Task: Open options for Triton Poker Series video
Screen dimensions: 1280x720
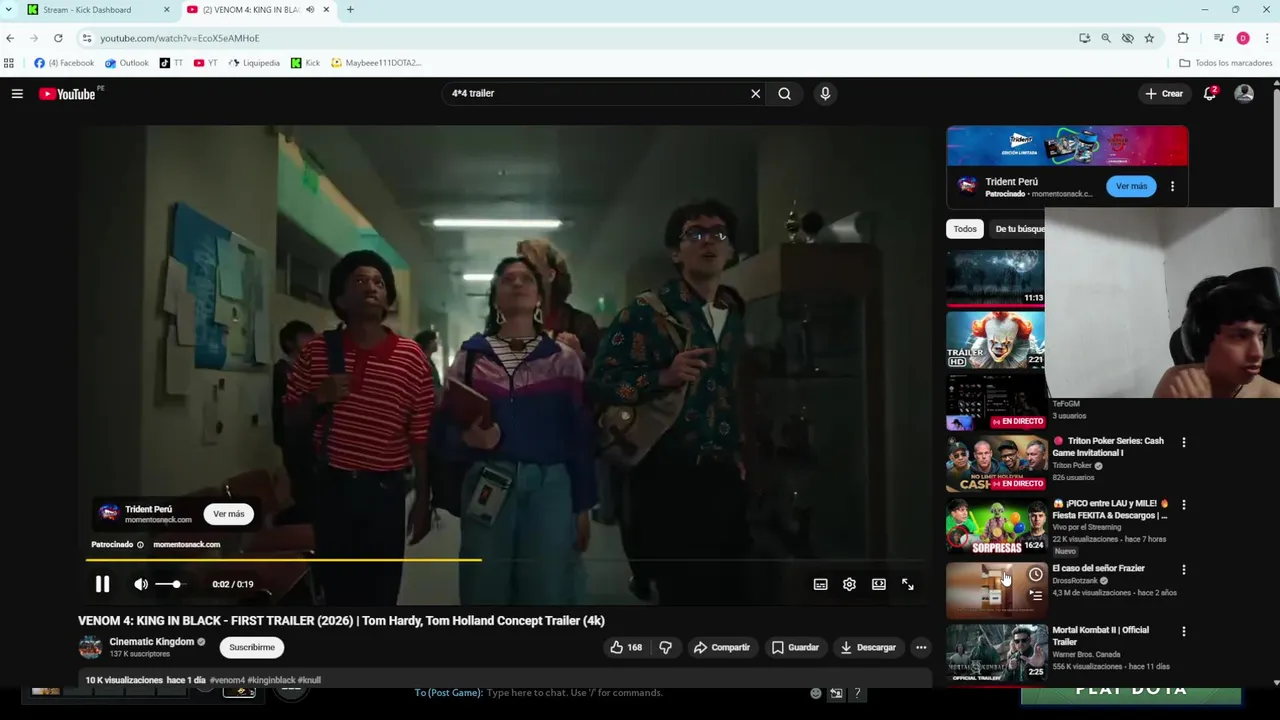Action: pyautogui.click(x=1184, y=442)
